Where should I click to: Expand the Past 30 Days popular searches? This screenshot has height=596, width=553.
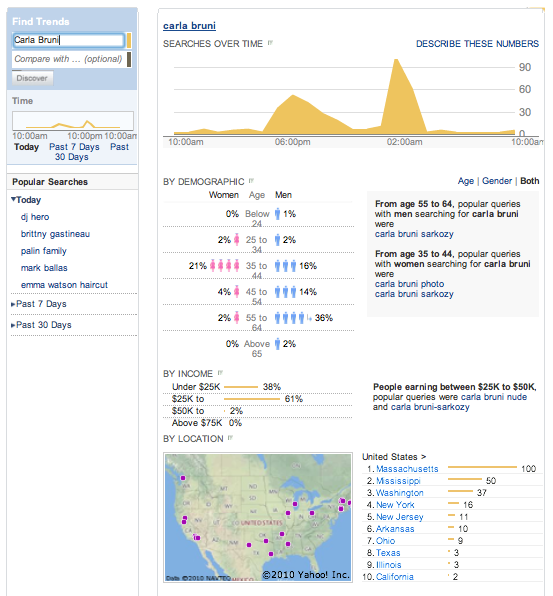[13, 325]
